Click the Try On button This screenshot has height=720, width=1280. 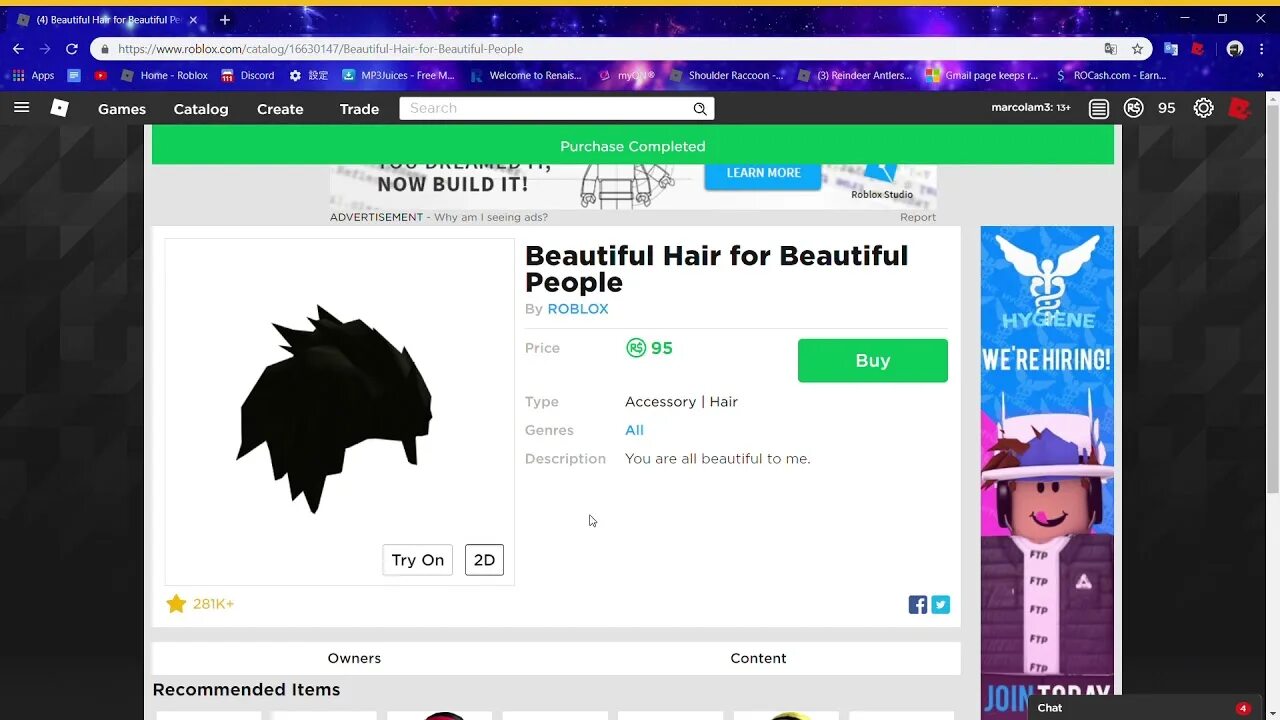tap(418, 560)
